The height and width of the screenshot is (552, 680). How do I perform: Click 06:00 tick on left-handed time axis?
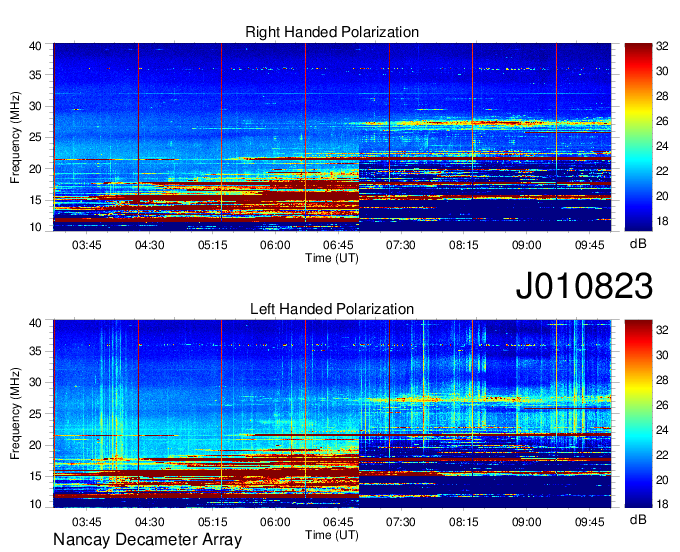[275, 522]
